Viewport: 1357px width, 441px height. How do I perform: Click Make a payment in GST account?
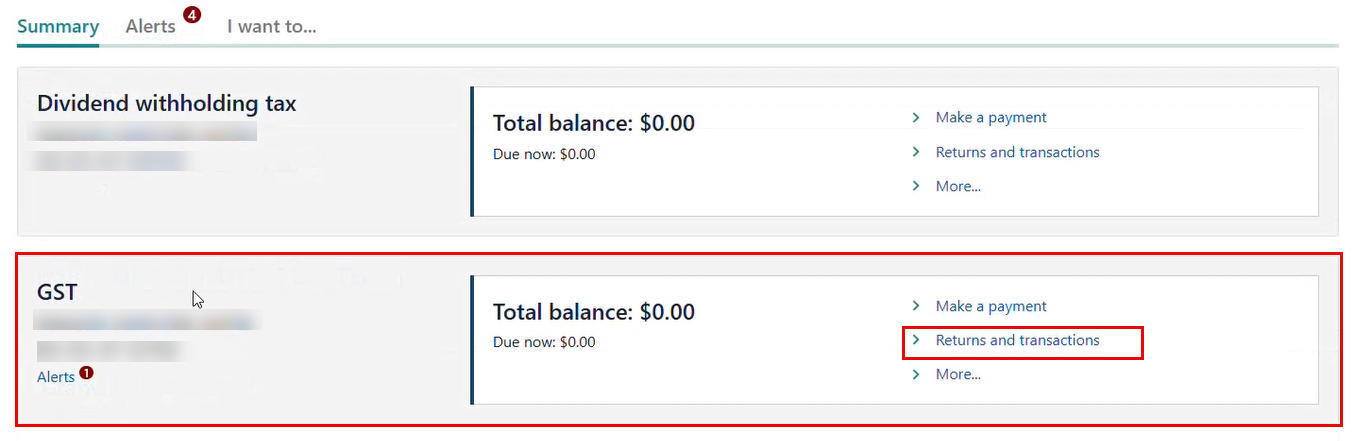pyautogui.click(x=990, y=306)
